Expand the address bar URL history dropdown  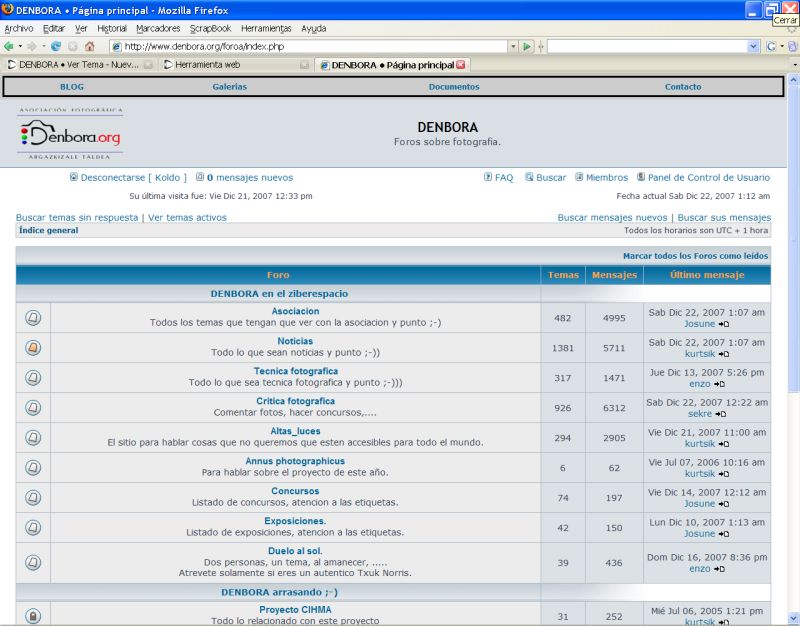513,46
